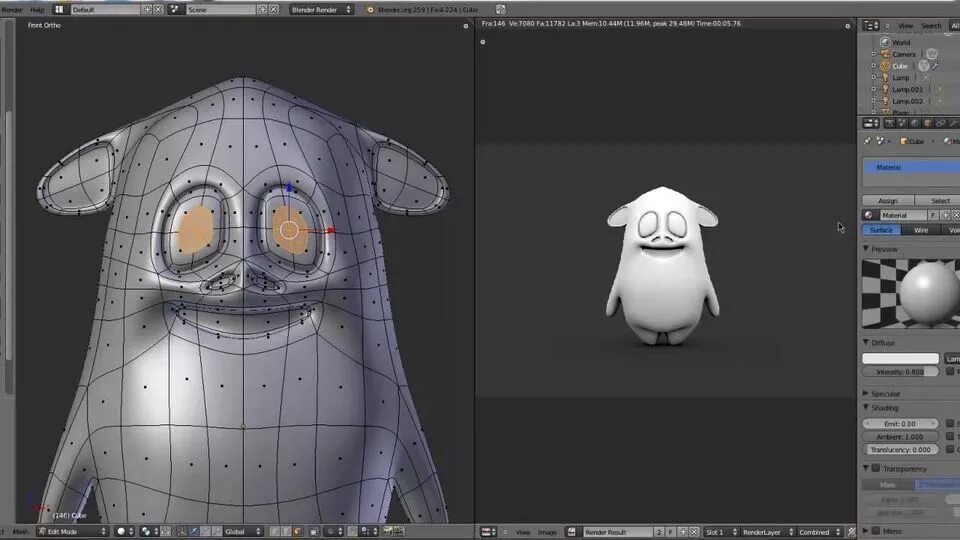Open the Help menu
The image size is (960, 540).
(37, 10)
